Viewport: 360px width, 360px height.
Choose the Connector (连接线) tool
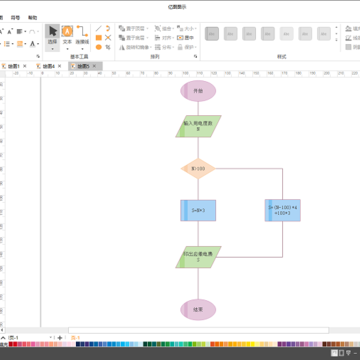(x=82, y=35)
